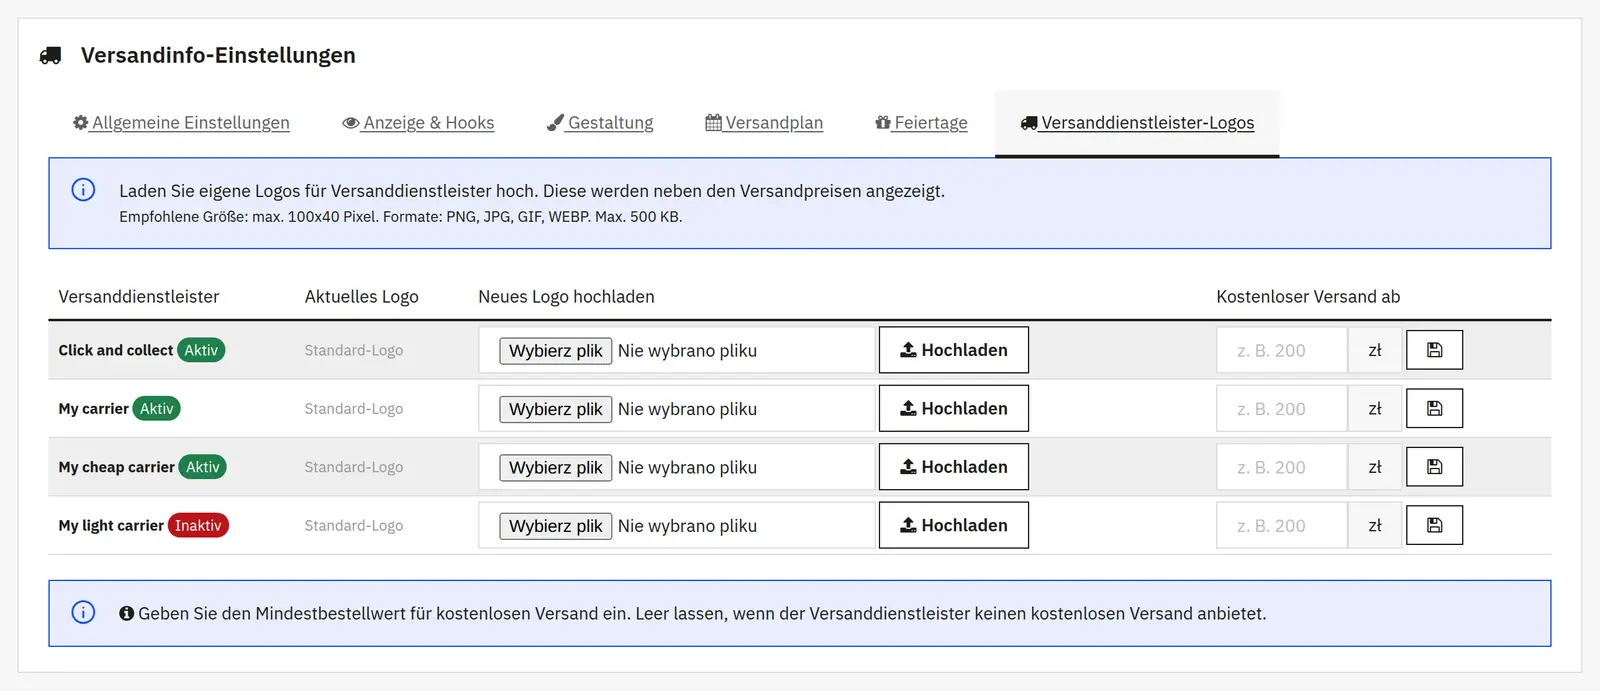The height and width of the screenshot is (691, 1600).
Task: Open the Gestaltung tab
Action: pos(600,123)
